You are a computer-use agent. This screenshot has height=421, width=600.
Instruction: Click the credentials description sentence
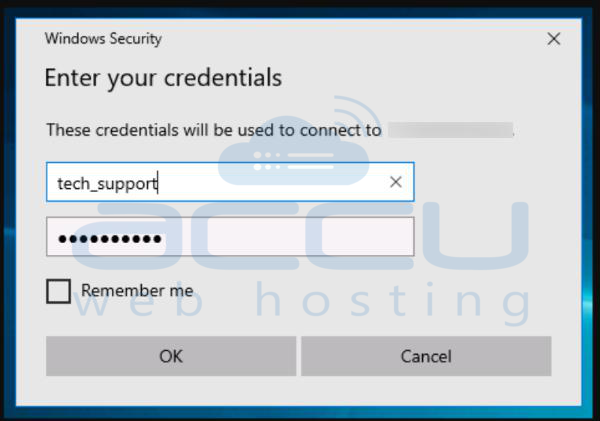214,130
